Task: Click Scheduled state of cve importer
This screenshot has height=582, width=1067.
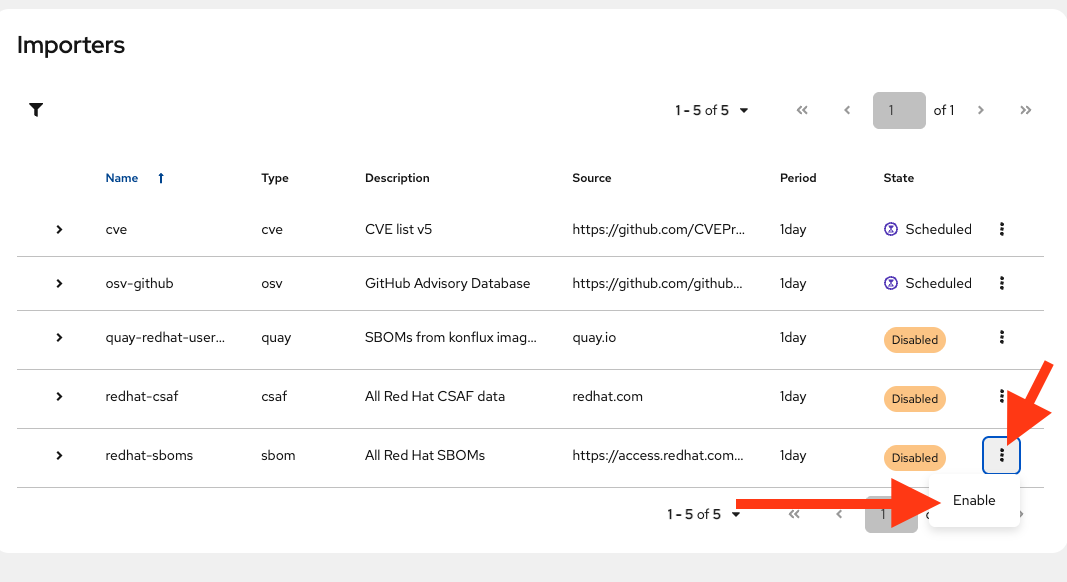Action: pos(928,229)
